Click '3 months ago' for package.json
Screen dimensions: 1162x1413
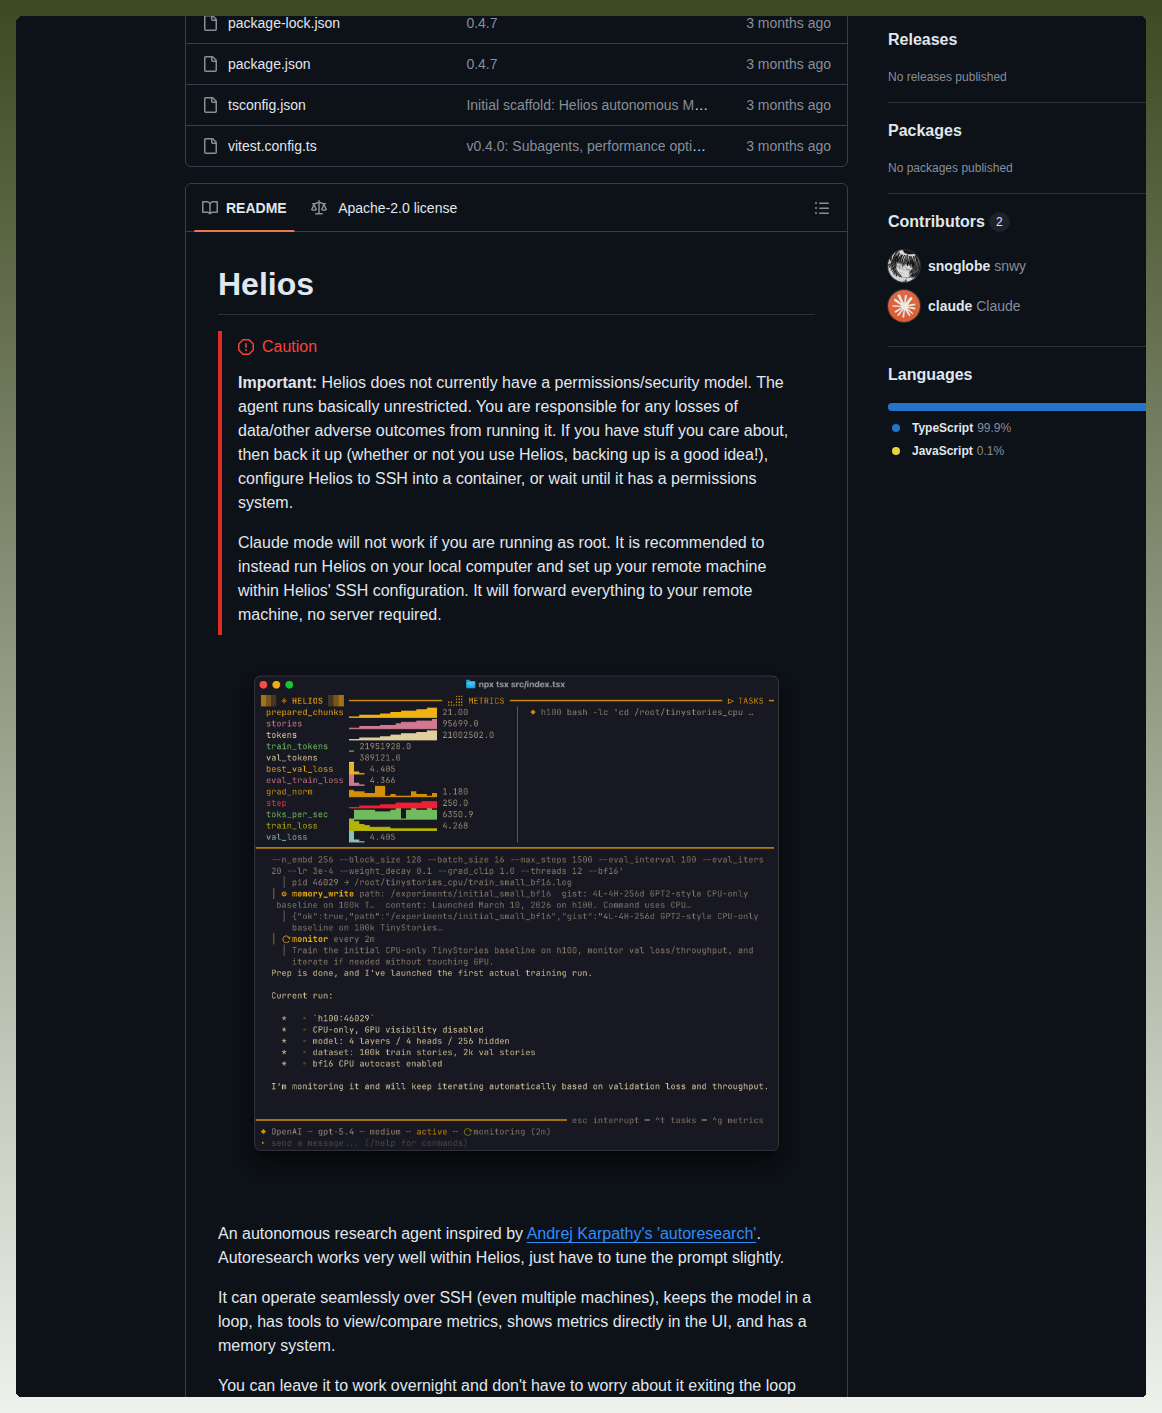[788, 64]
